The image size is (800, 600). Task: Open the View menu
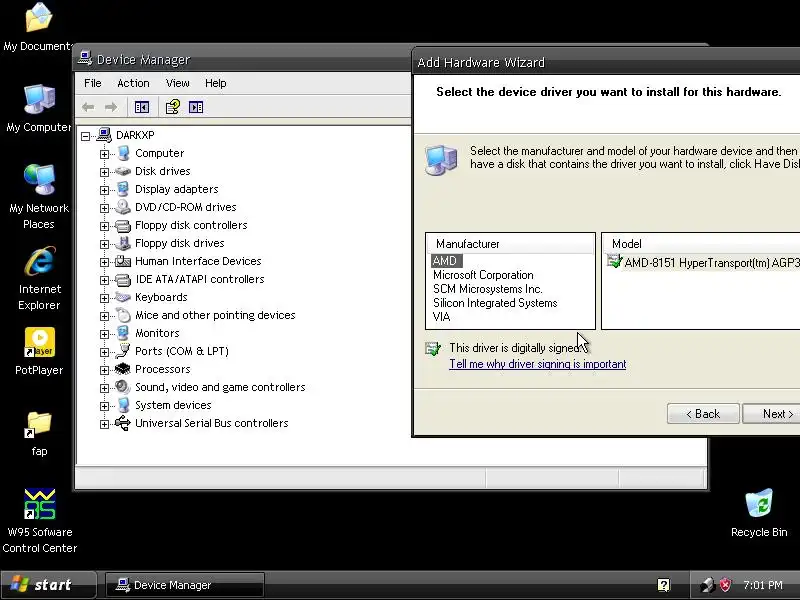tap(177, 83)
